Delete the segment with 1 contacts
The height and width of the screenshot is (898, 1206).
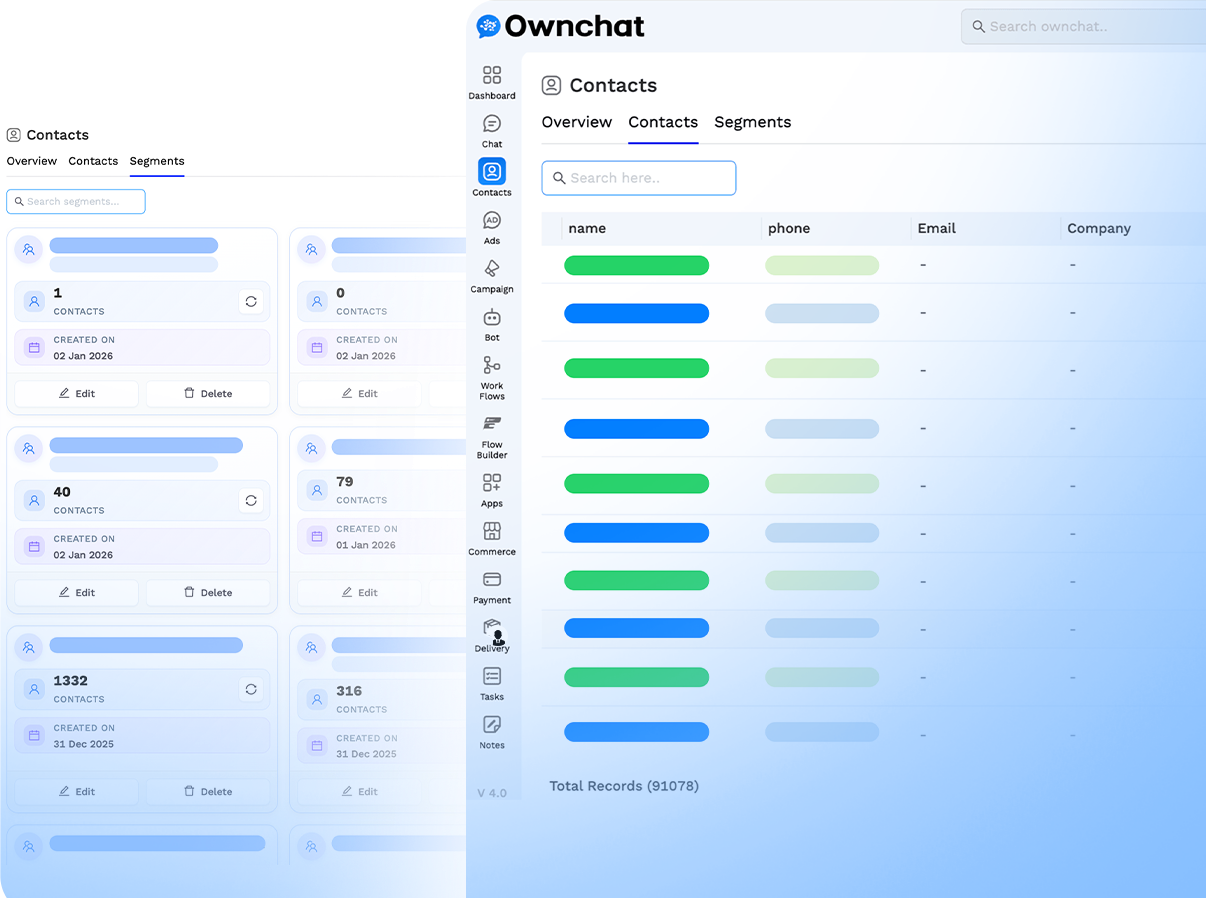click(x=208, y=393)
